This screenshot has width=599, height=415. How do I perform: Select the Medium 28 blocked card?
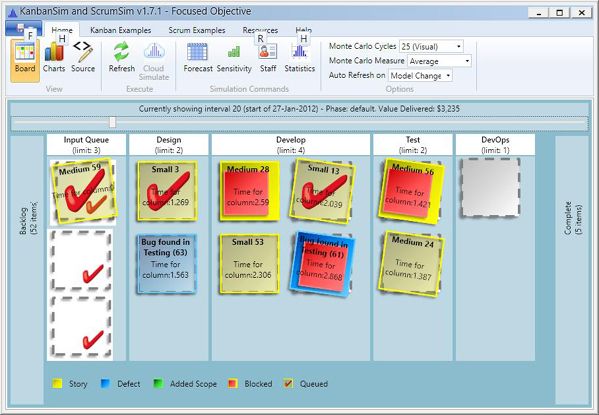point(249,191)
